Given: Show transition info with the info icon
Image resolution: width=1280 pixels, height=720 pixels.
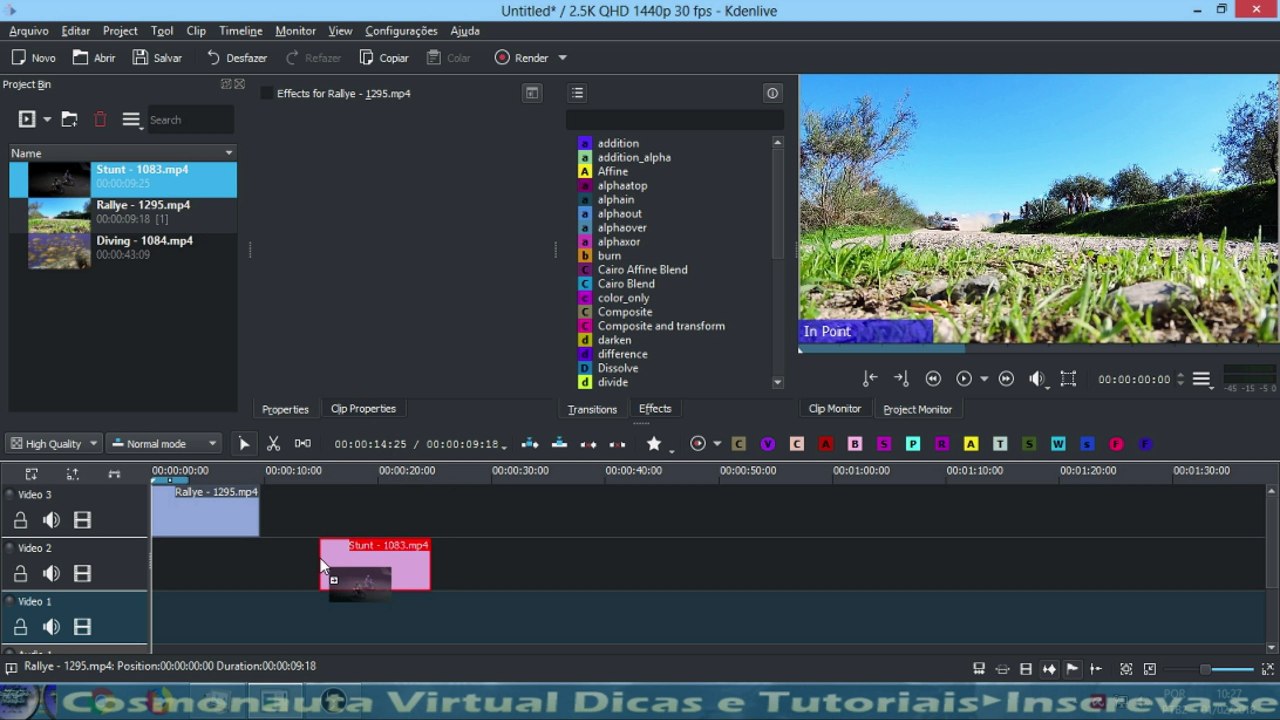Looking at the screenshot, I should point(772,93).
